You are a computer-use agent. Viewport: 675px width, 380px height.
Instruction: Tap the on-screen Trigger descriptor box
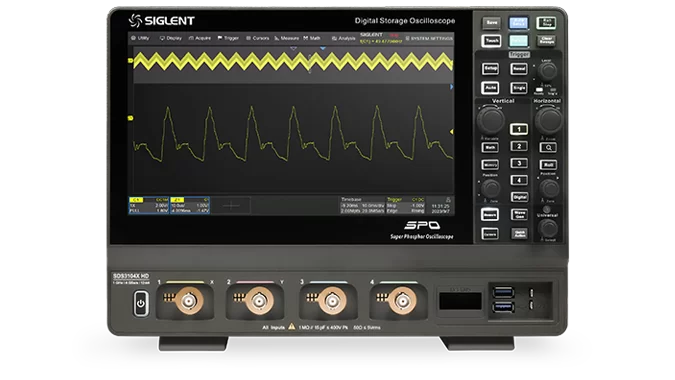pyautogui.click(x=406, y=205)
